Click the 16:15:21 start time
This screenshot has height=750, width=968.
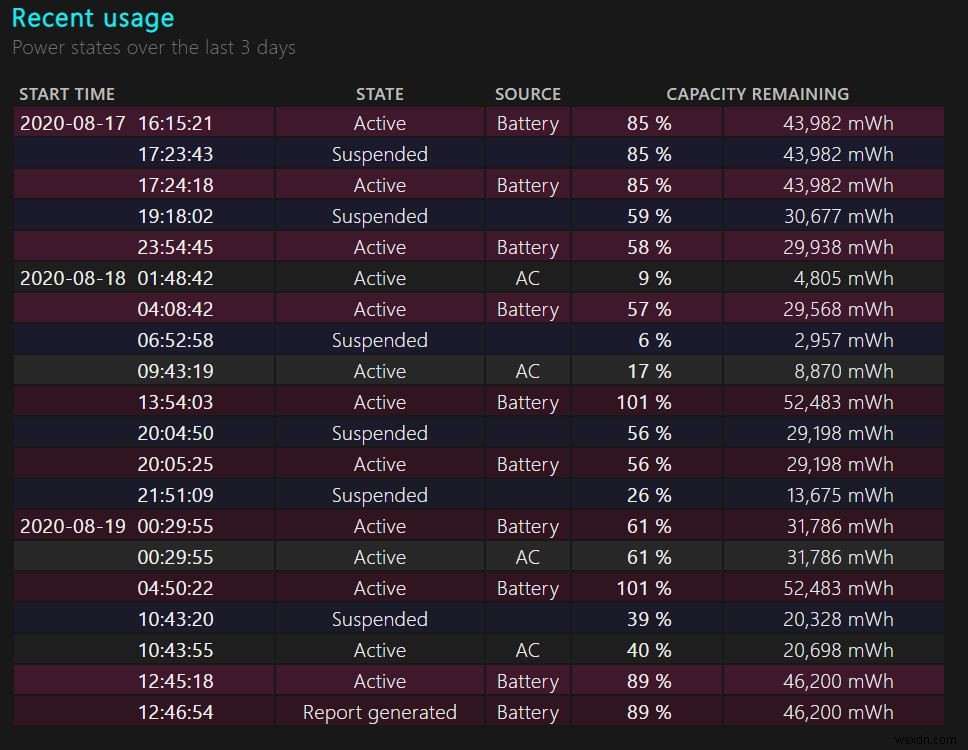point(175,123)
